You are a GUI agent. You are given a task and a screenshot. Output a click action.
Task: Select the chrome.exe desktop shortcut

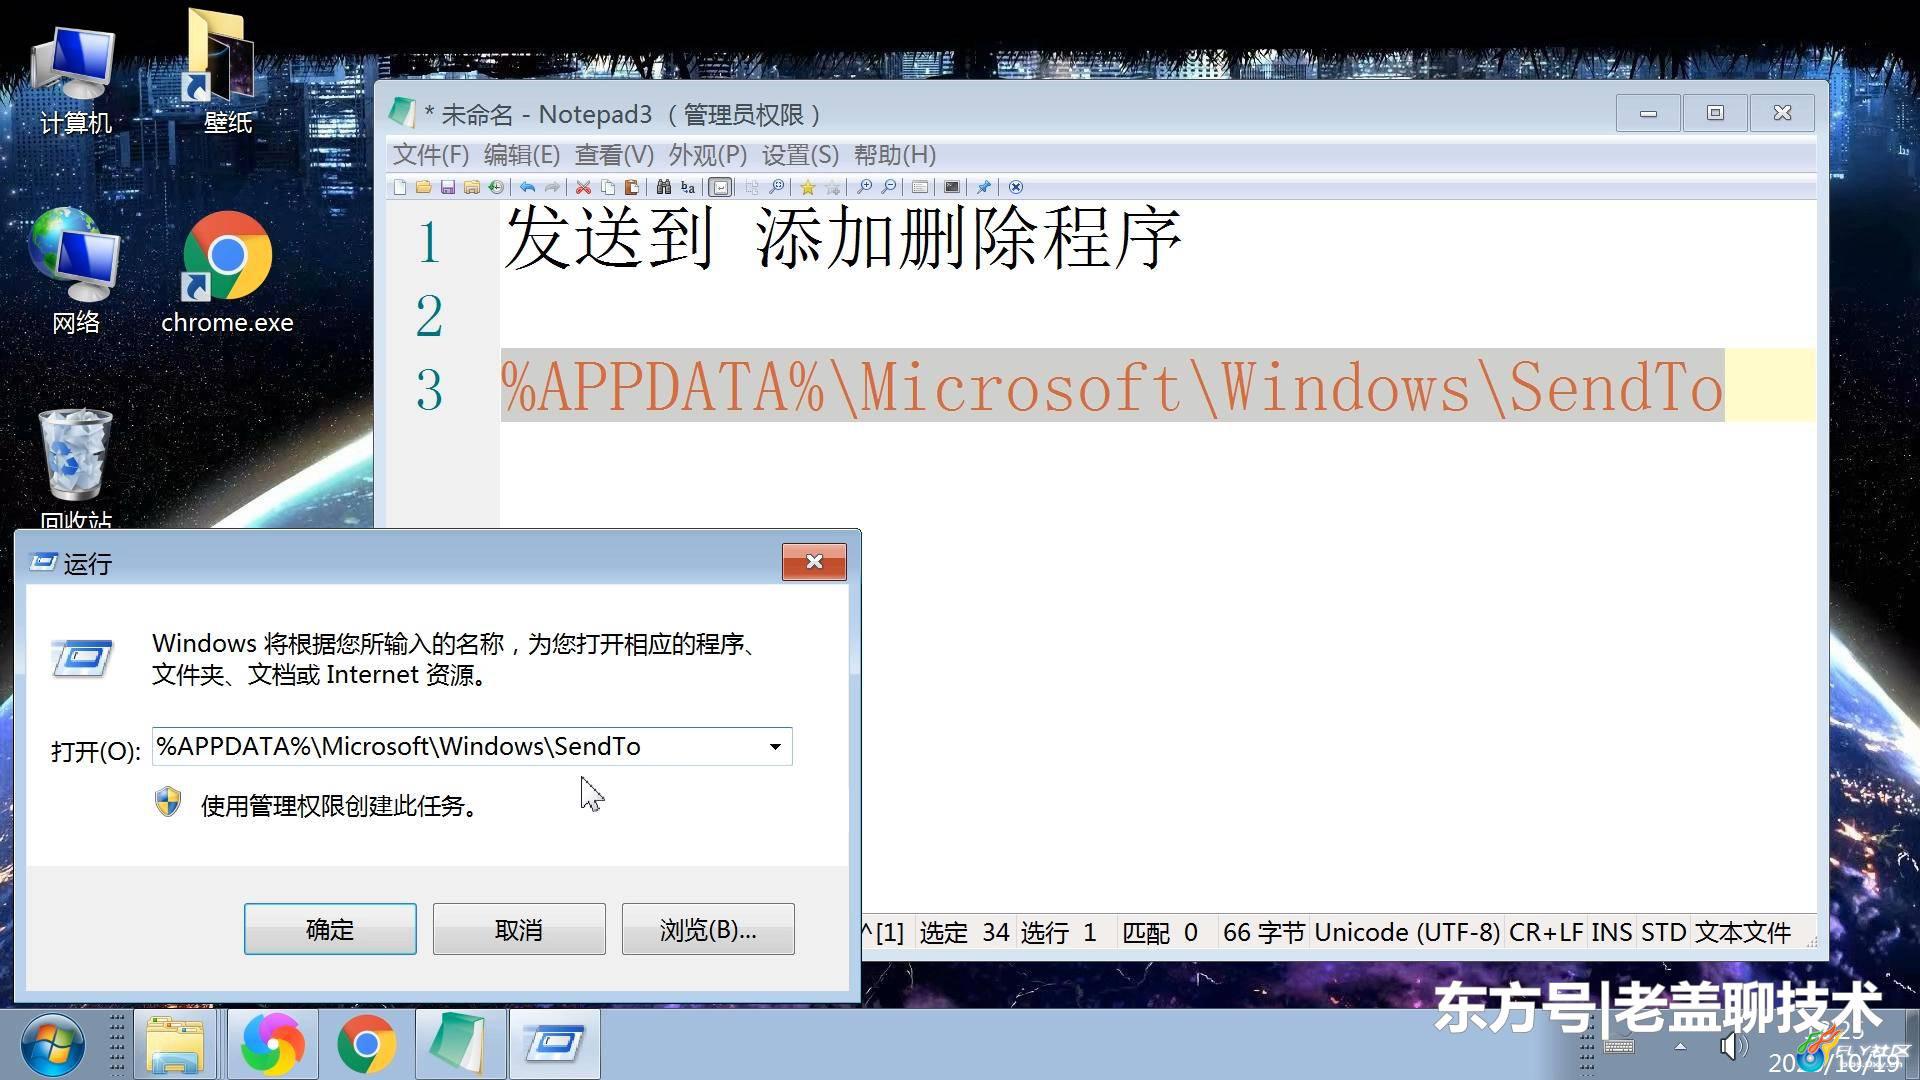(227, 272)
